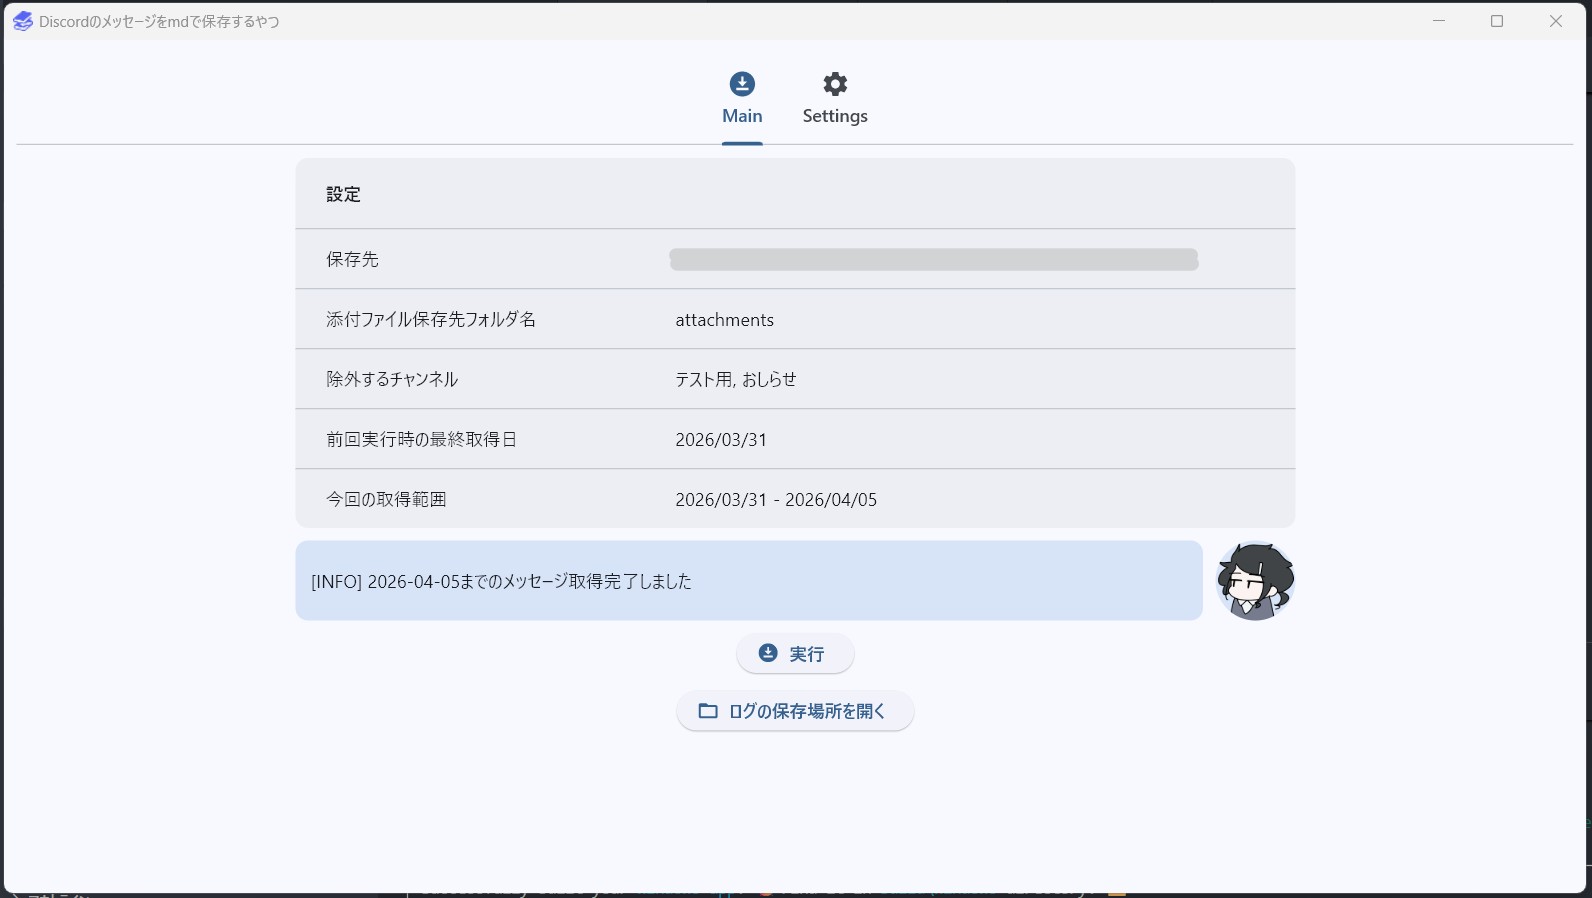Click the 添付ファイル保存先フォルダ名 label

click(431, 319)
